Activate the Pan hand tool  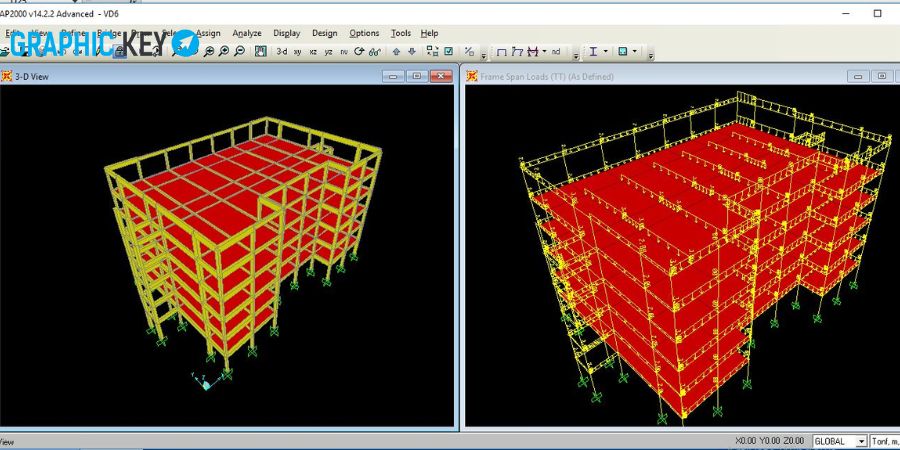(x=261, y=52)
